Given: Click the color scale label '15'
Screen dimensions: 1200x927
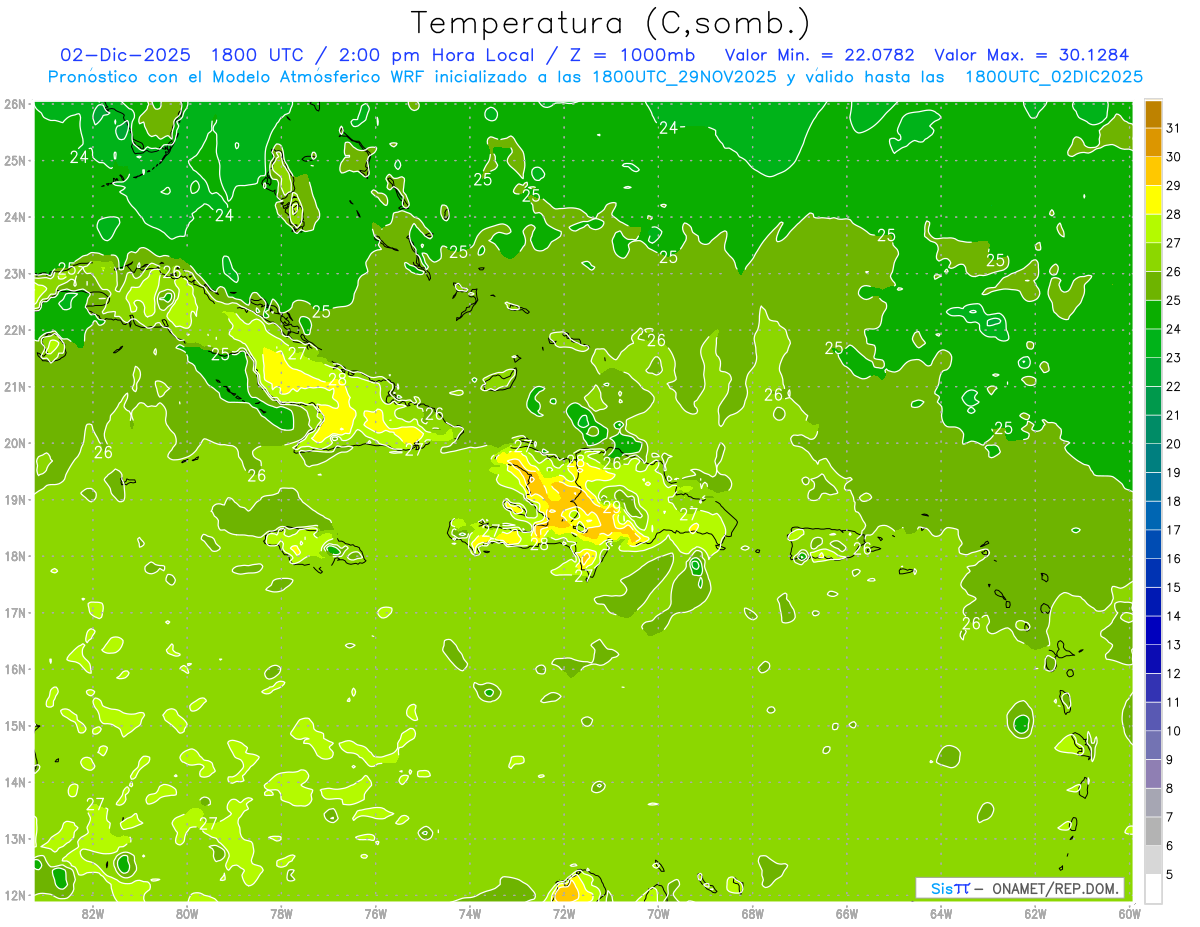Looking at the screenshot, I should (1173, 587).
